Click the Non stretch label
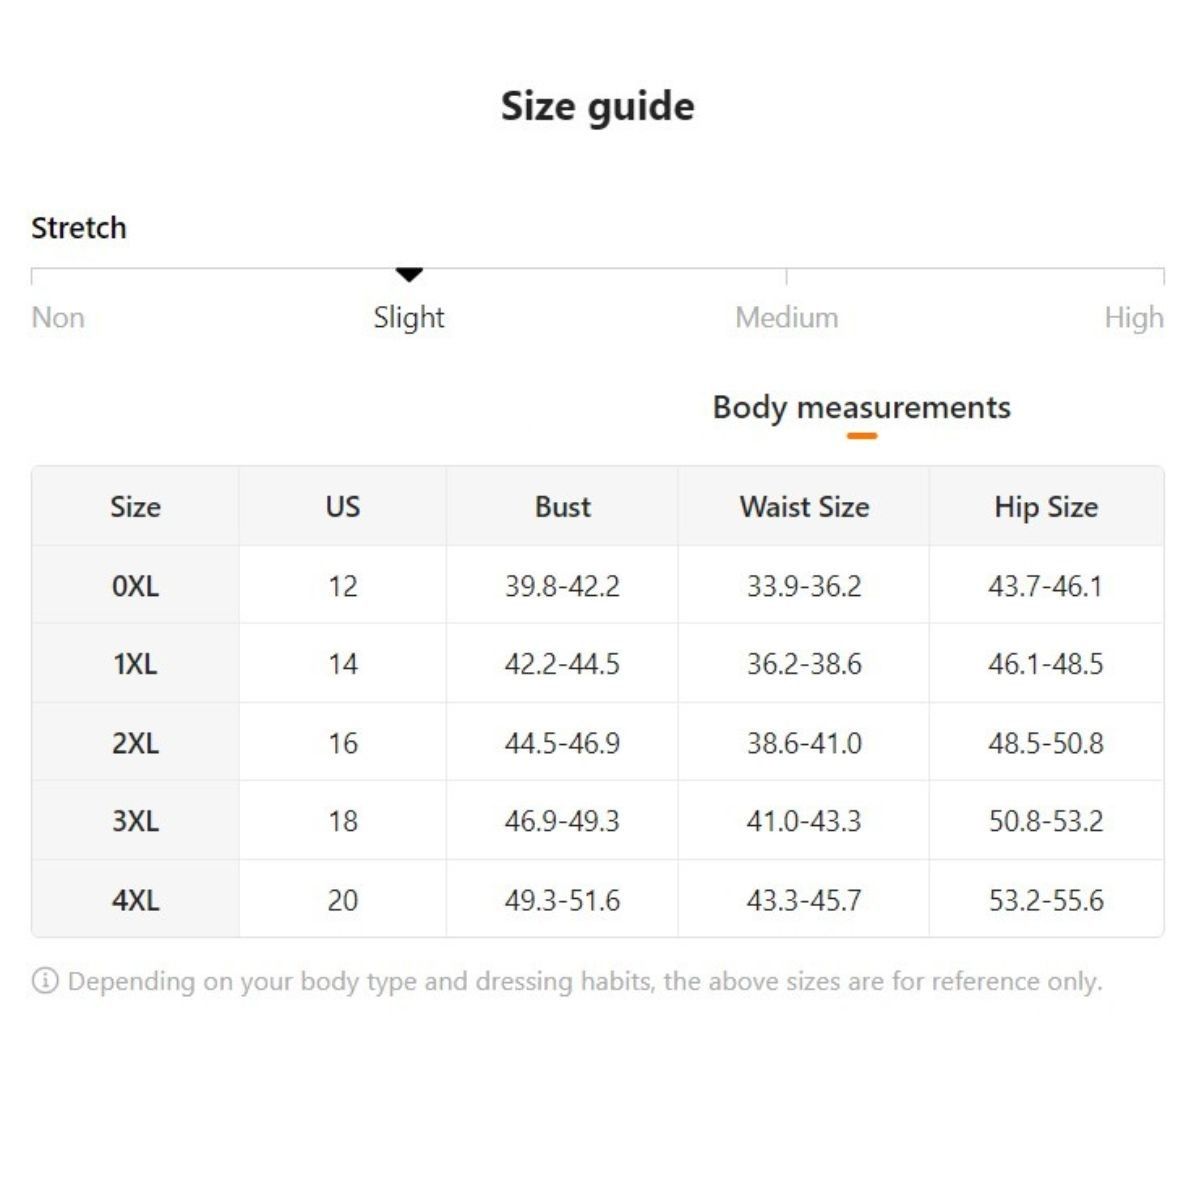Screen dimensions: 1200x1200 click(x=58, y=318)
